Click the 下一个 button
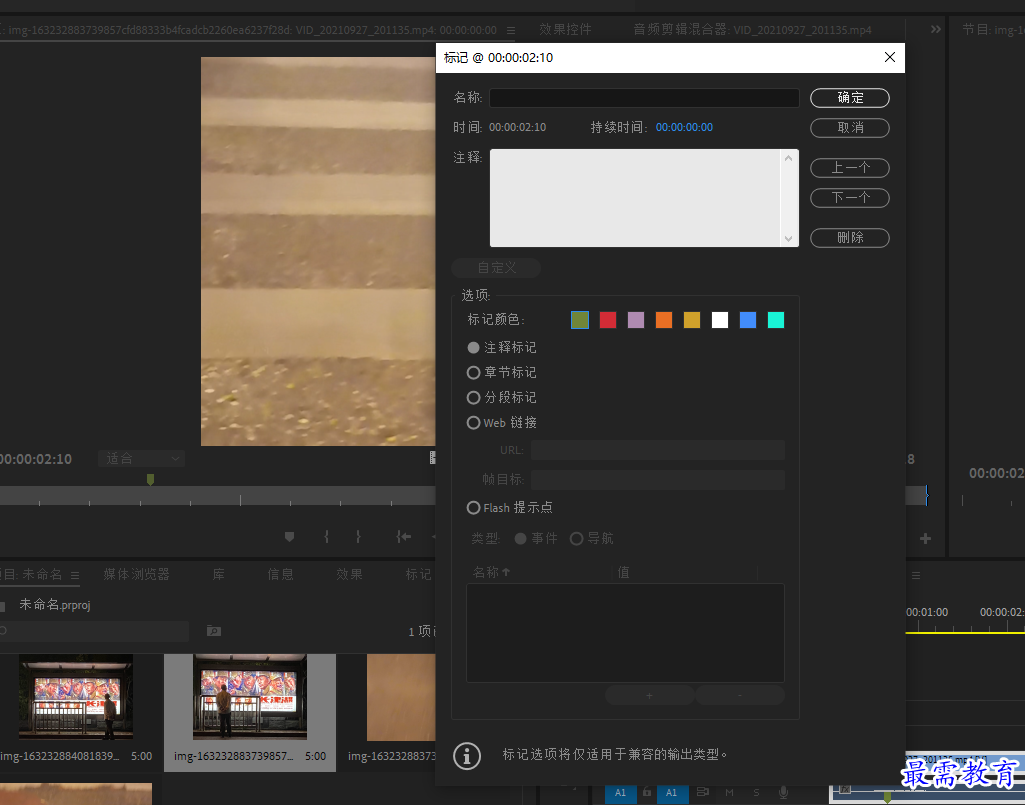The image size is (1025, 805). click(x=850, y=197)
